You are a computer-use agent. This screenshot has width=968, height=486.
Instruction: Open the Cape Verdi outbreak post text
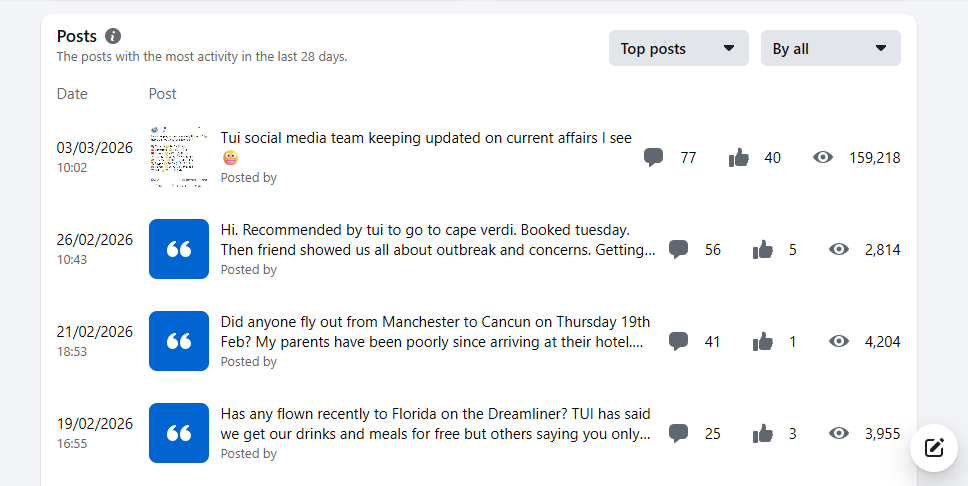pyautogui.click(x=438, y=240)
